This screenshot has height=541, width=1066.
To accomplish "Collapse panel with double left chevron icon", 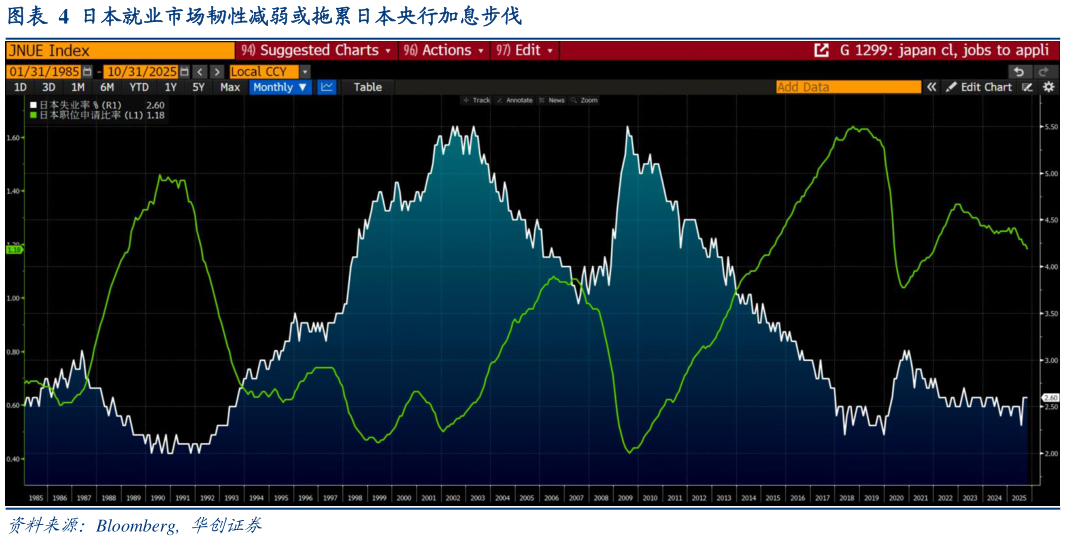I will (931, 87).
